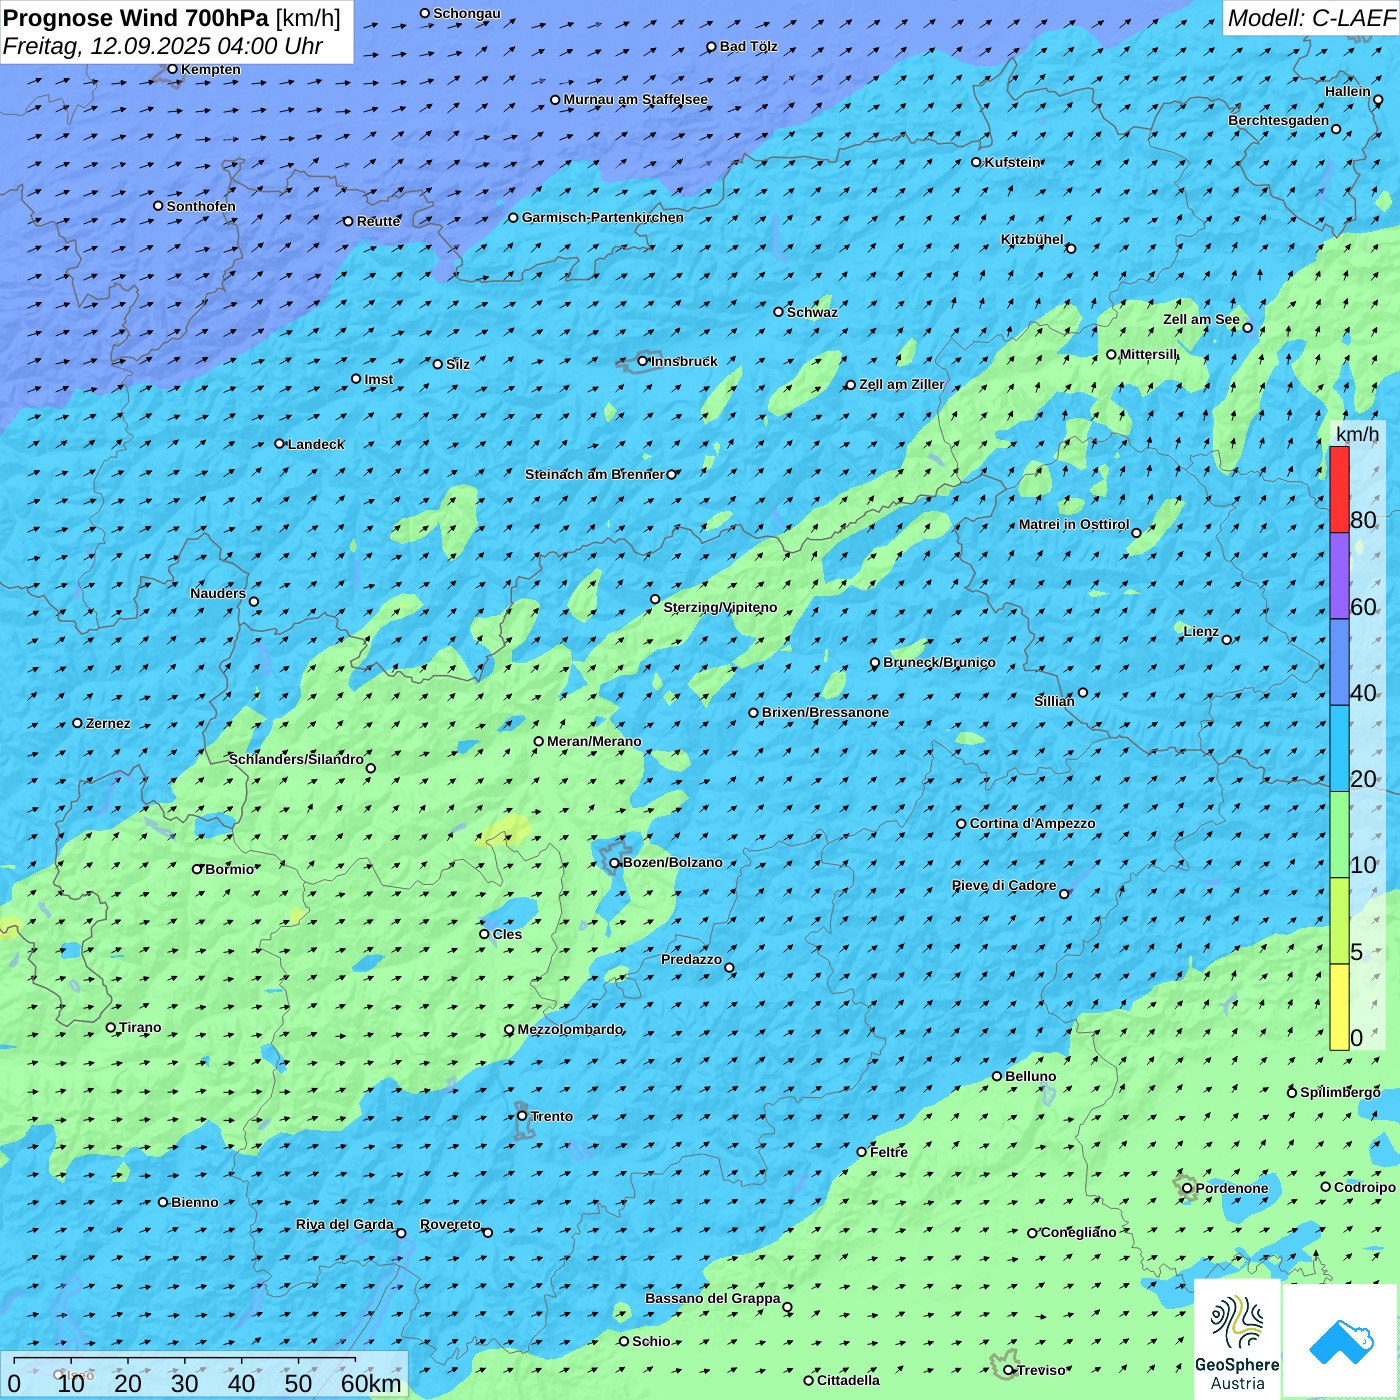Click the Kufstein location marker

tap(976, 162)
